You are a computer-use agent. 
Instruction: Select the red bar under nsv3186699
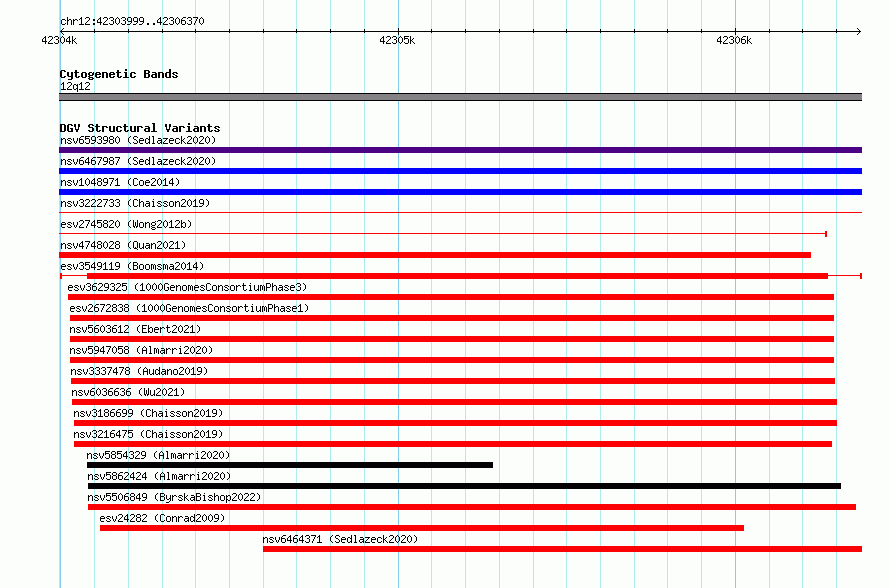pos(455,423)
